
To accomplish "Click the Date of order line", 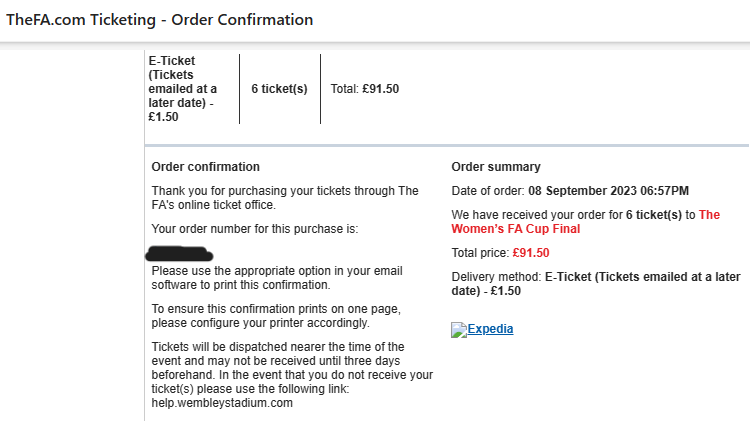I will pos(570,191).
